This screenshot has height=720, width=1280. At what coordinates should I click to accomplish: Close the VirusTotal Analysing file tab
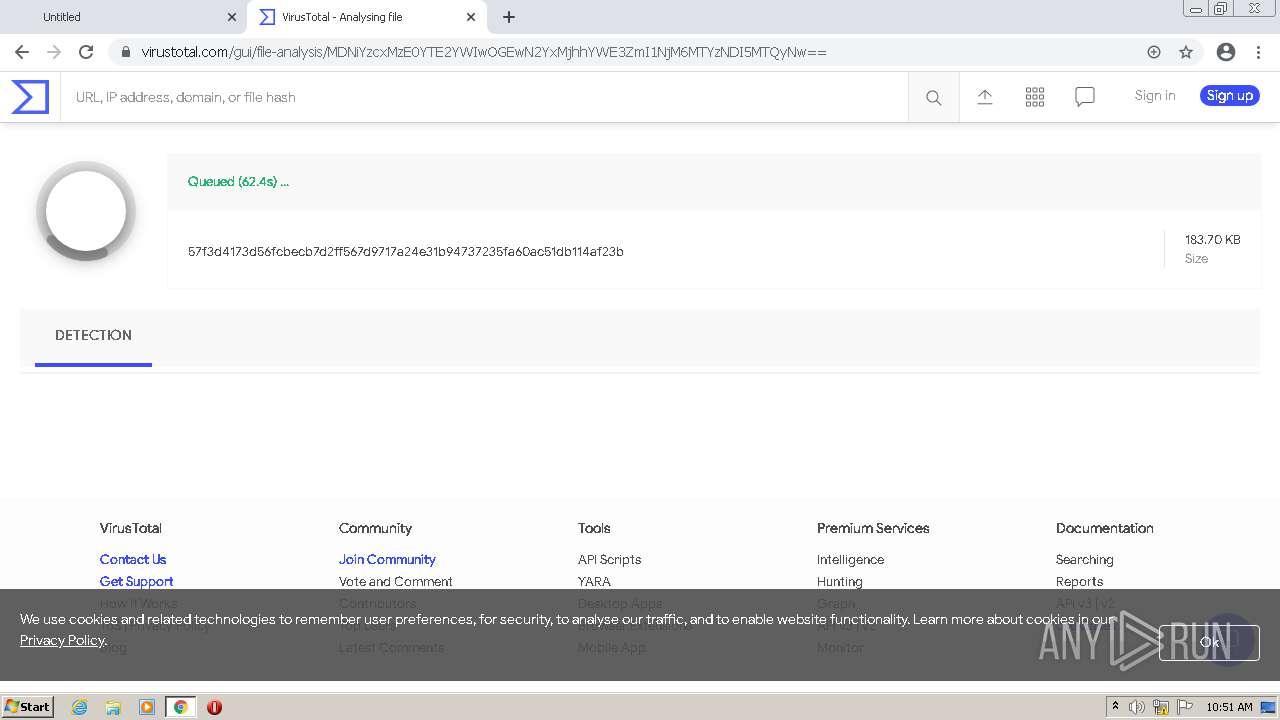pos(471,17)
